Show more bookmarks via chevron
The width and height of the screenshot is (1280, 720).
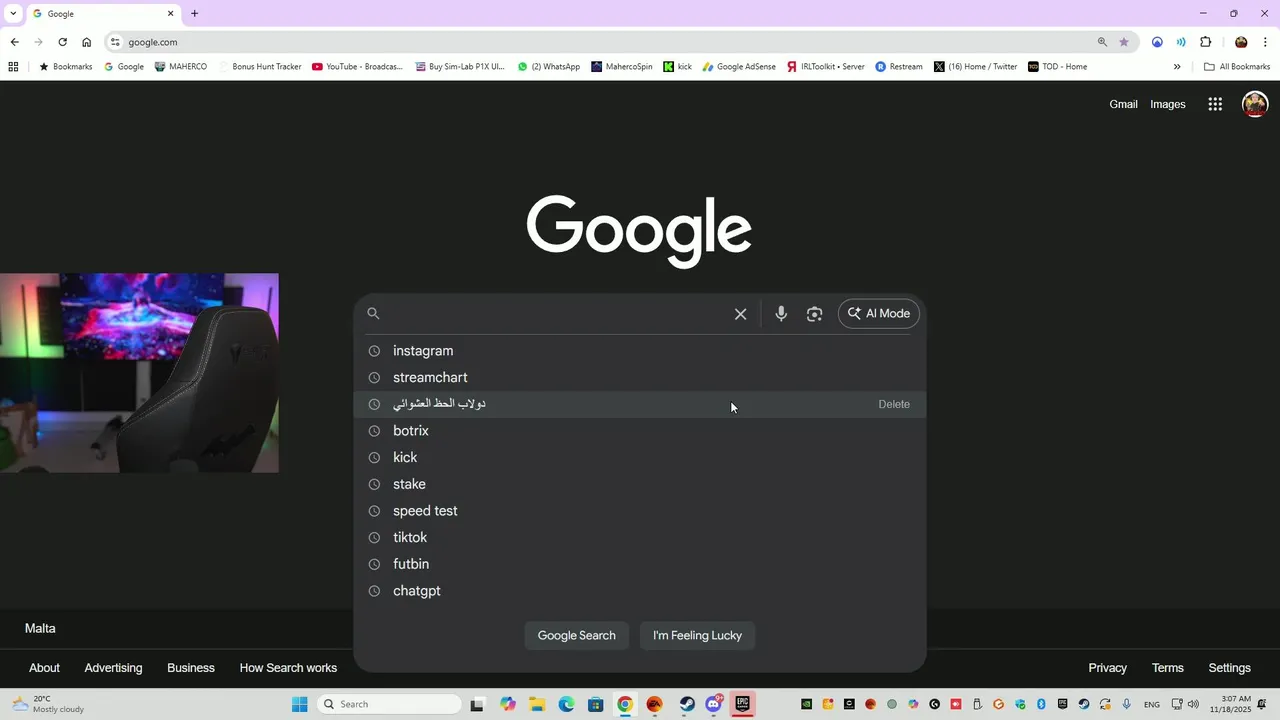click(x=1177, y=67)
